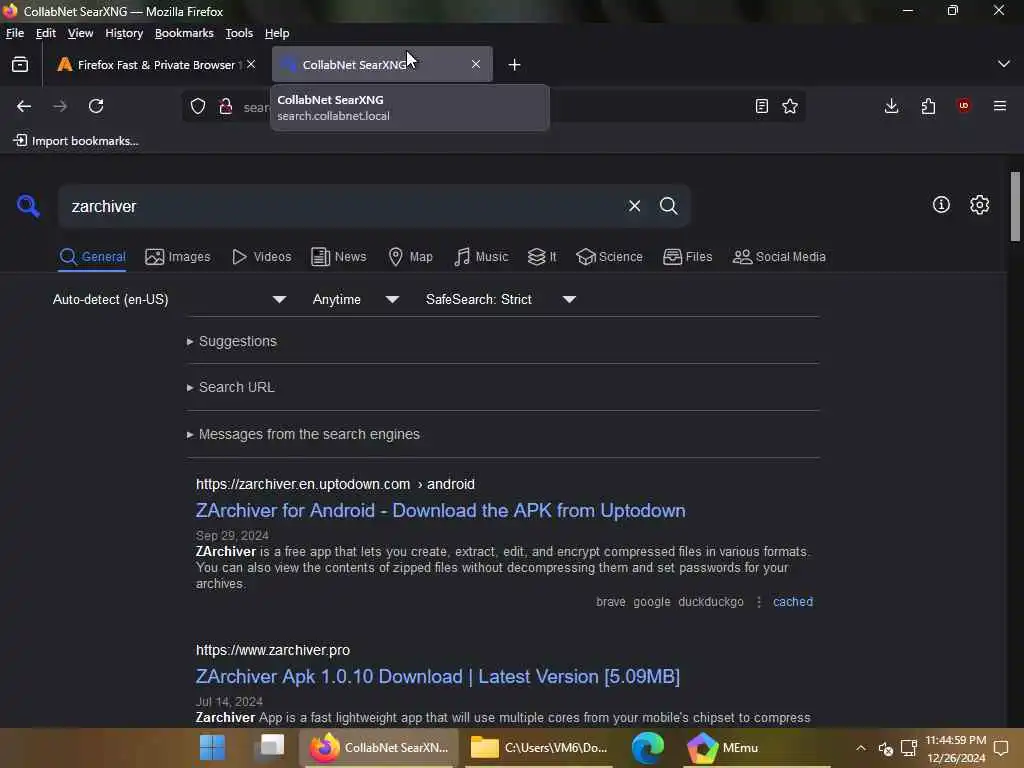Open the Edit menu
The width and height of the screenshot is (1024, 768).
click(46, 33)
